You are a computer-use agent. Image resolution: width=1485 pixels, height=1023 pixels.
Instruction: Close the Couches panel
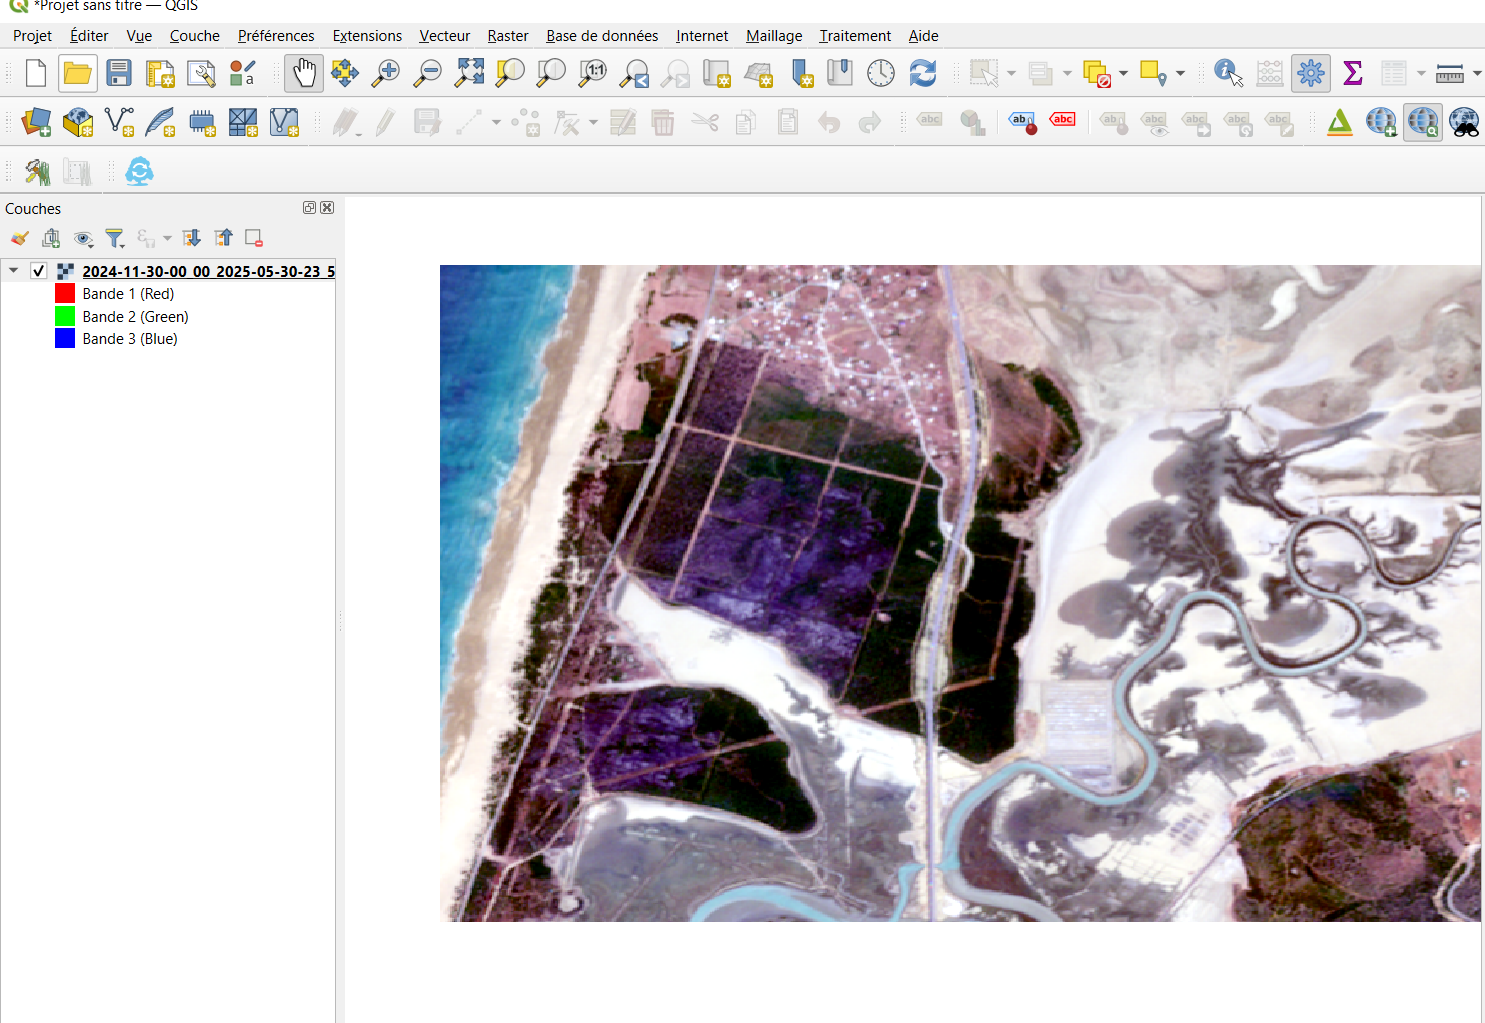pos(327,208)
